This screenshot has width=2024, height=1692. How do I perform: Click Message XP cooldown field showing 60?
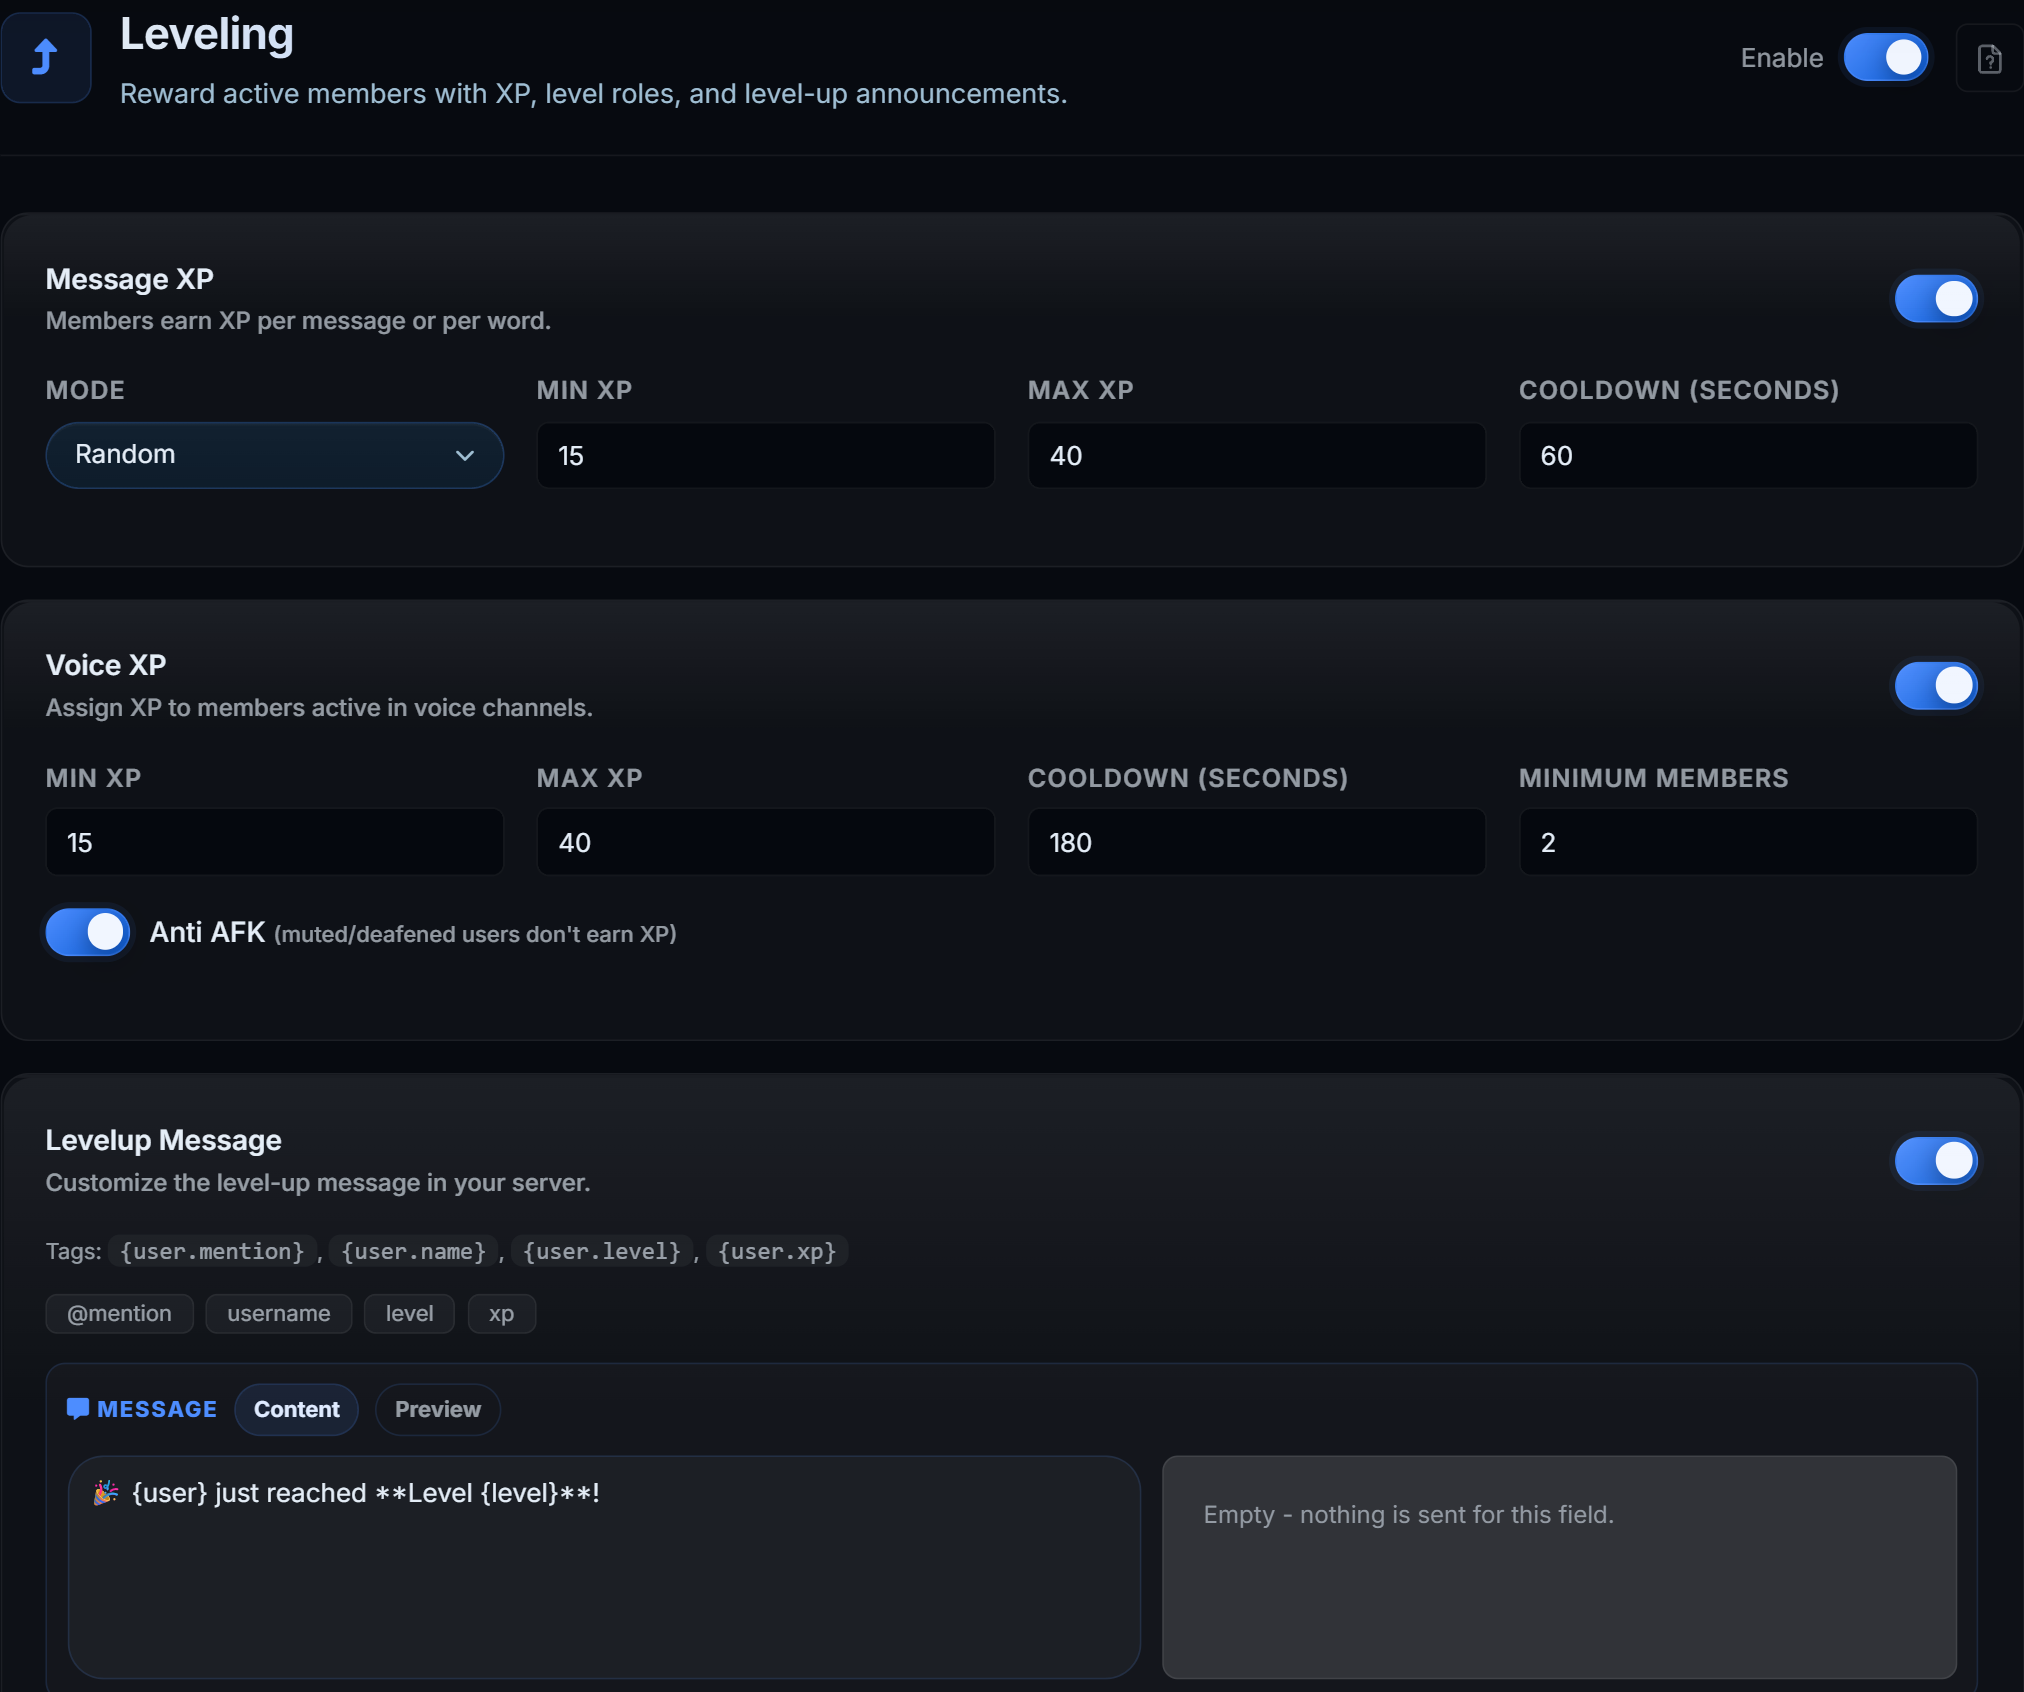tap(1748, 456)
